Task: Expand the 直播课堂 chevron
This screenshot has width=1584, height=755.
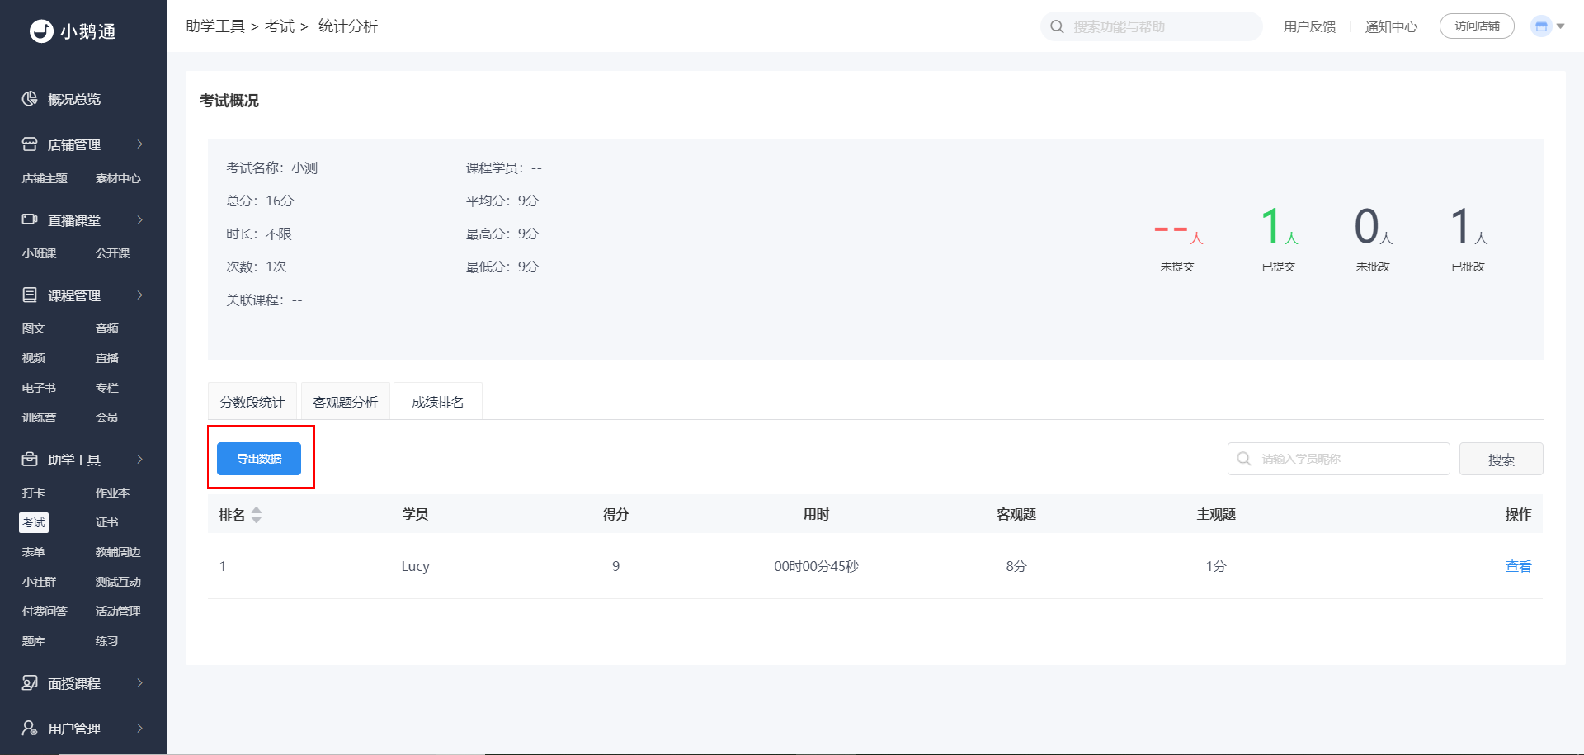Action: (140, 219)
